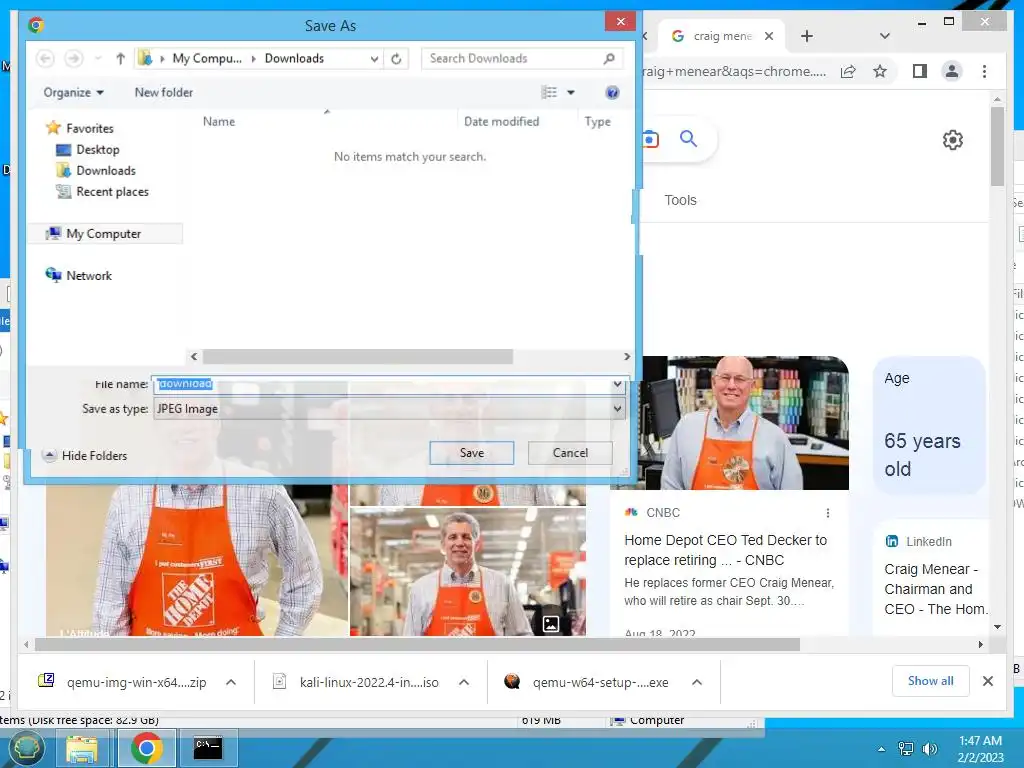
Task: Open Google quick settings gear
Action: (x=953, y=140)
